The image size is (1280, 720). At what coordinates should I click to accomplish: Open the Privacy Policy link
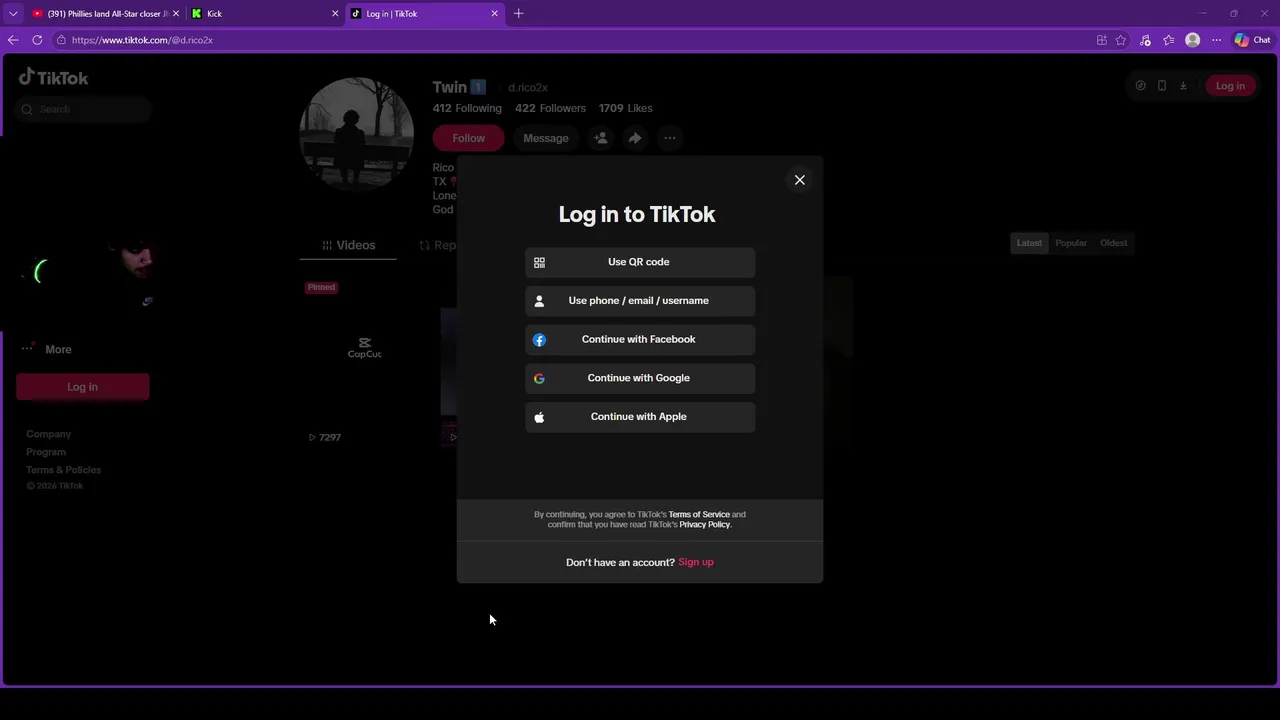[704, 524]
